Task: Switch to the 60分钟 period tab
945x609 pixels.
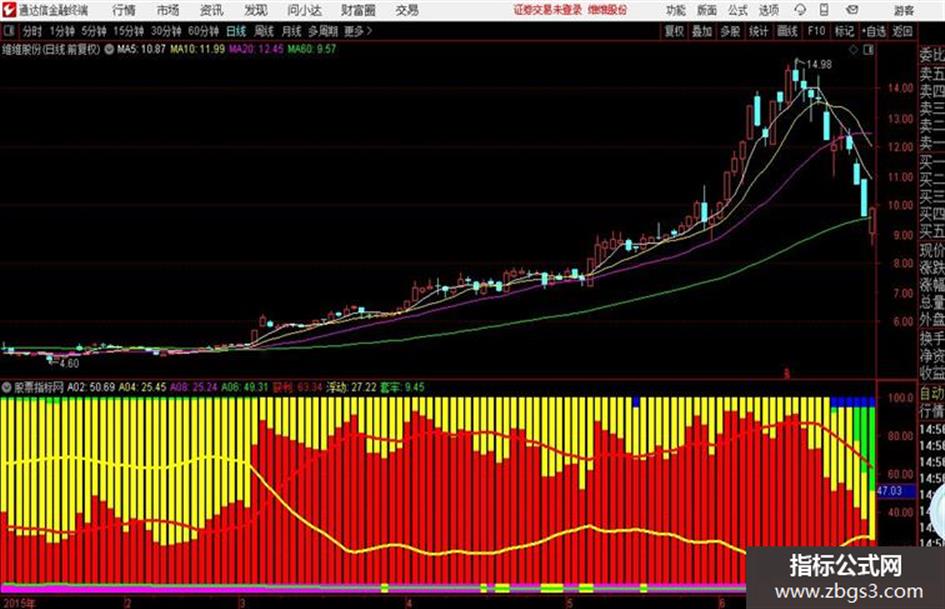Action: 204,31
